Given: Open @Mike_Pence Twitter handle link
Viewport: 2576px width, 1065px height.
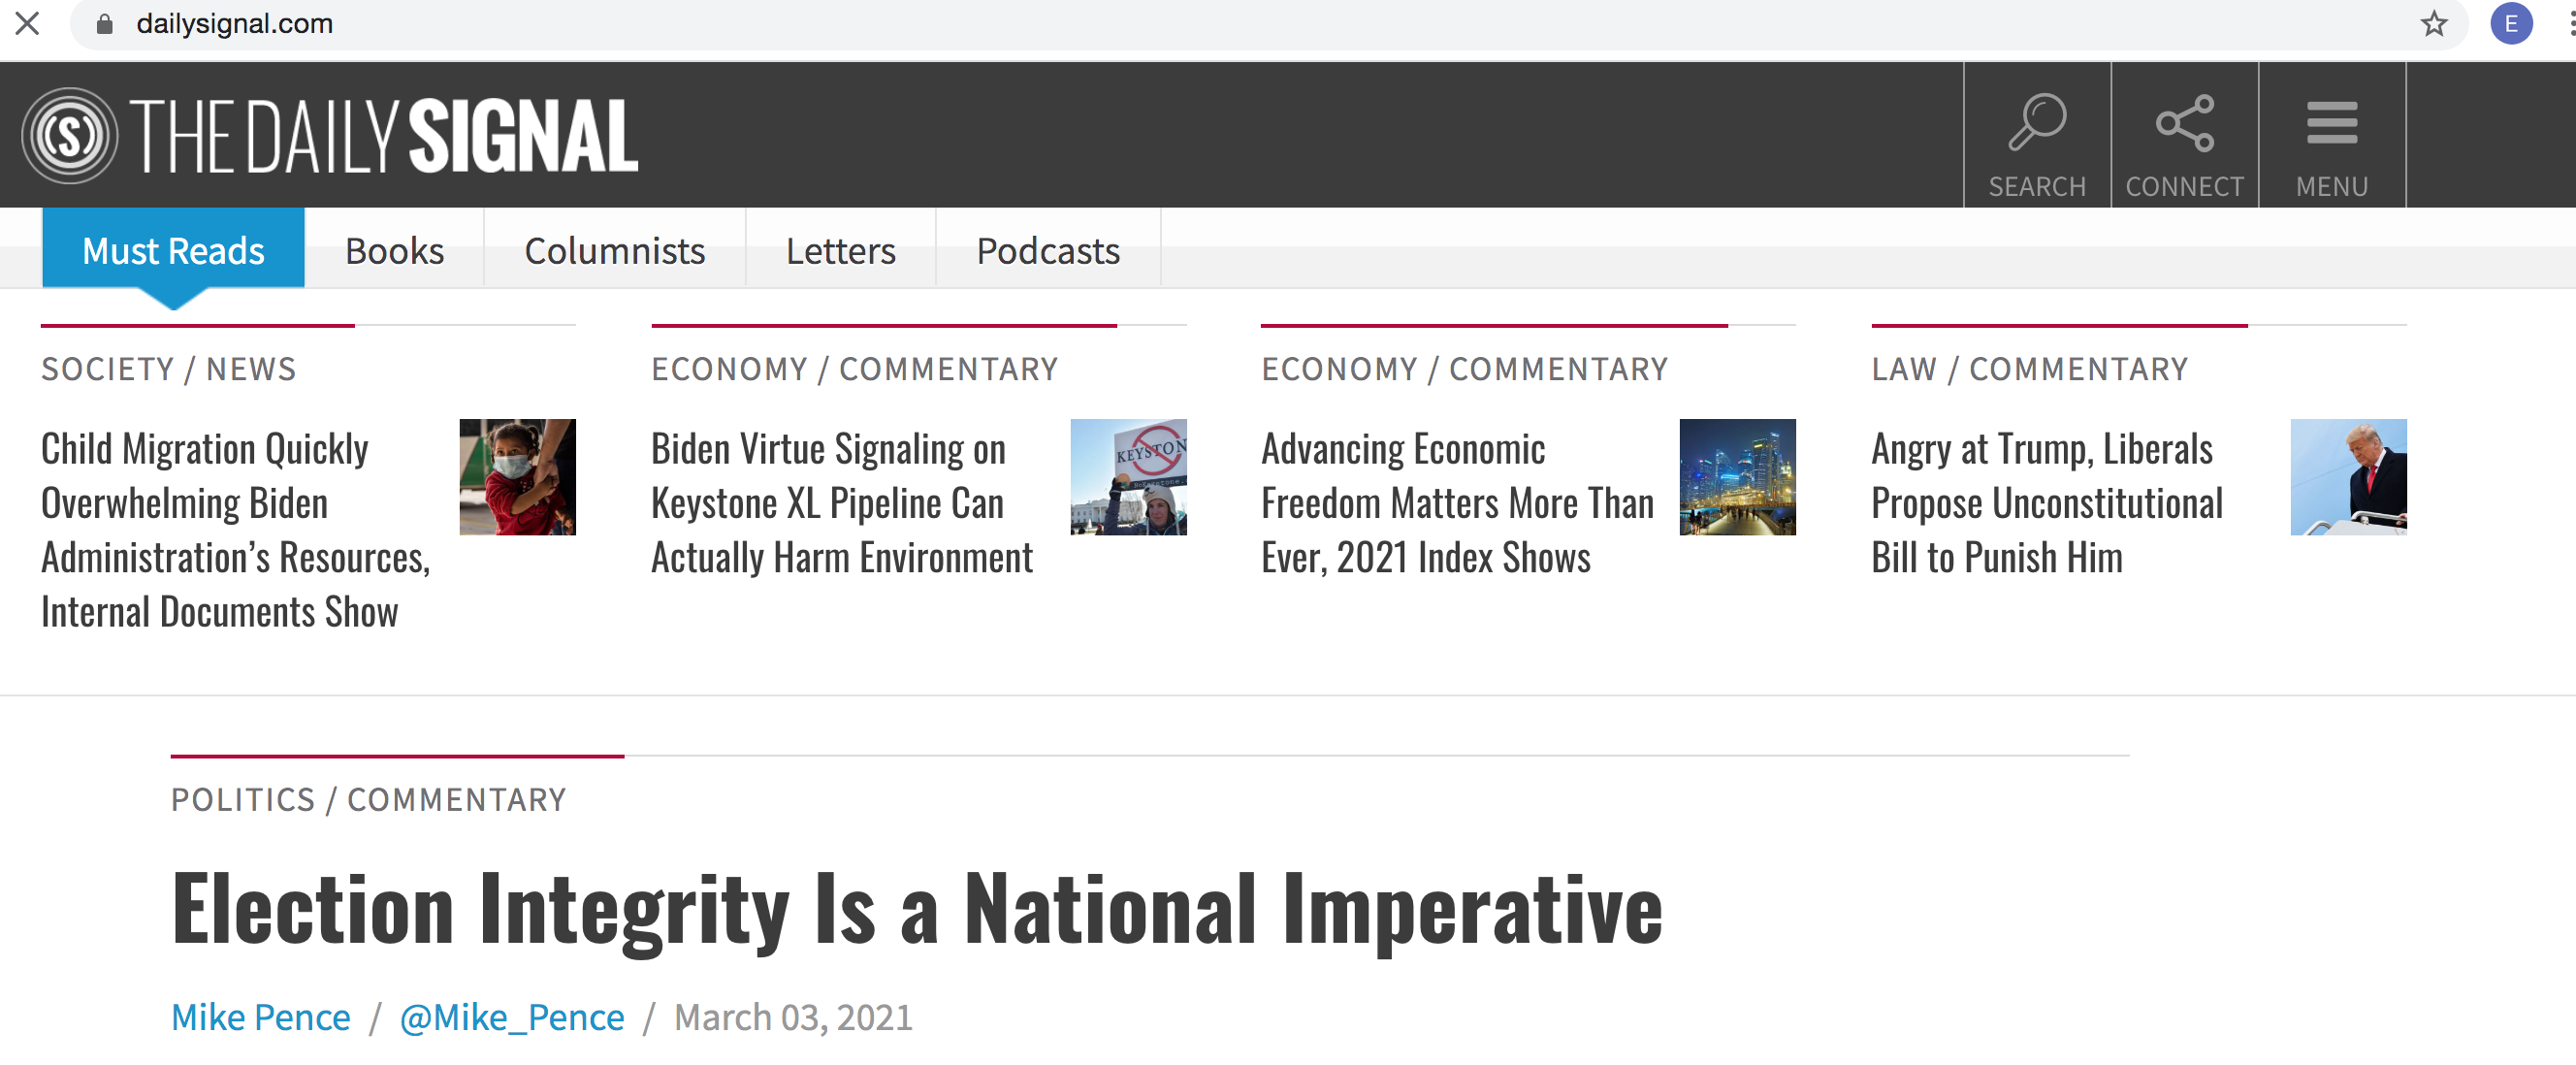Looking at the screenshot, I should point(511,1017).
